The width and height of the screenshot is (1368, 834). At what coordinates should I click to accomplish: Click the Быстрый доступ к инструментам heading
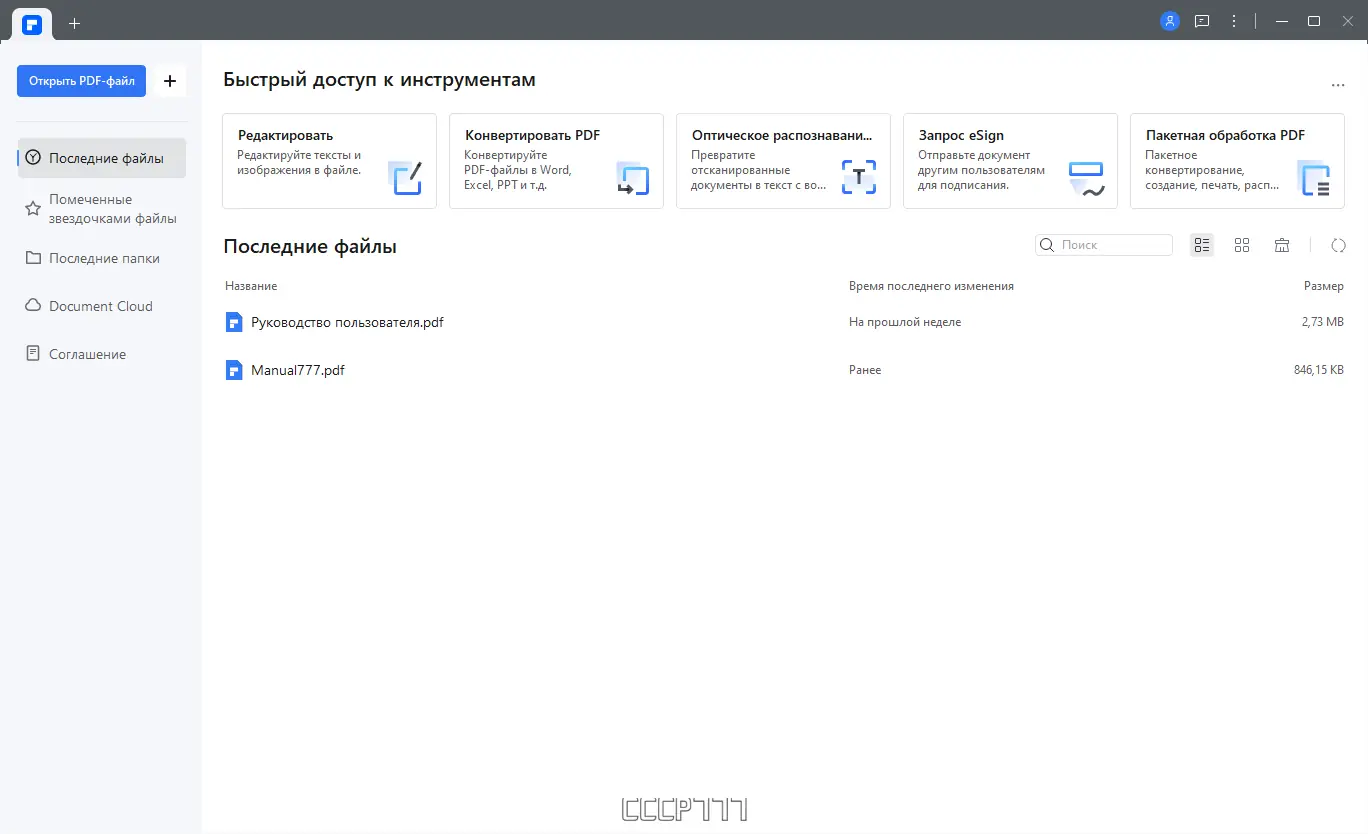[x=380, y=80]
